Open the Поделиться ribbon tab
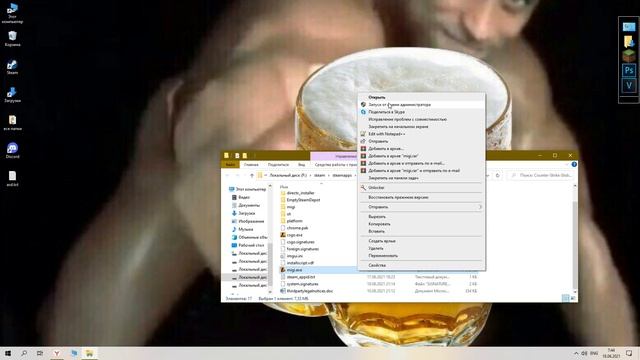The height and width of the screenshot is (360, 640). [x=278, y=164]
